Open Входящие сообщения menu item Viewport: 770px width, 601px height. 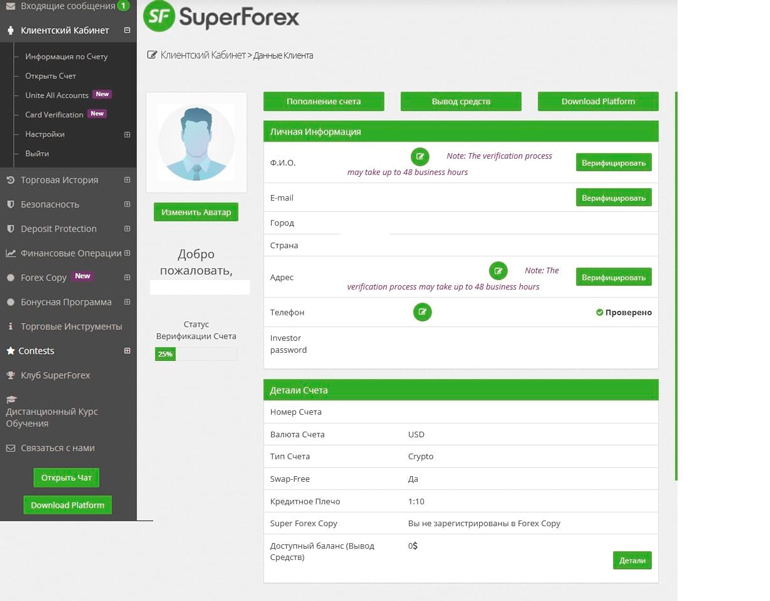click(68, 6)
